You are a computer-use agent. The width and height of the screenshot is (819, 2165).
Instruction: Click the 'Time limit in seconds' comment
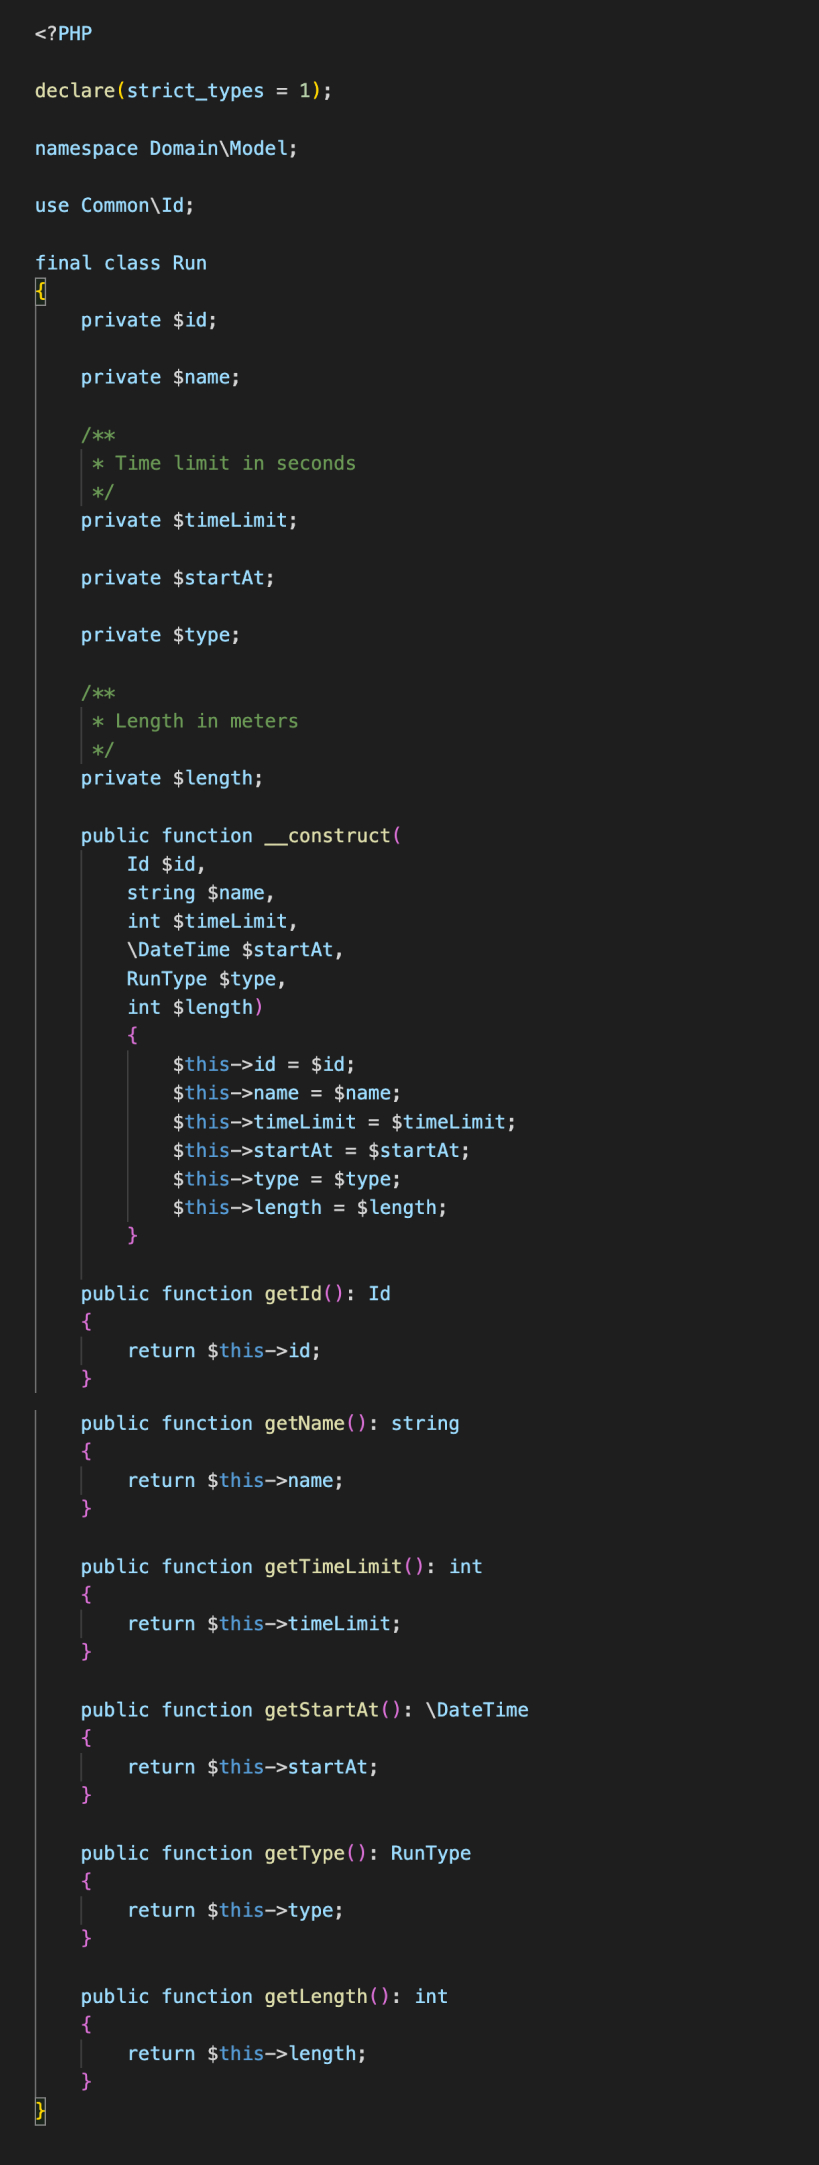pyautogui.click(x=234, y=463)
